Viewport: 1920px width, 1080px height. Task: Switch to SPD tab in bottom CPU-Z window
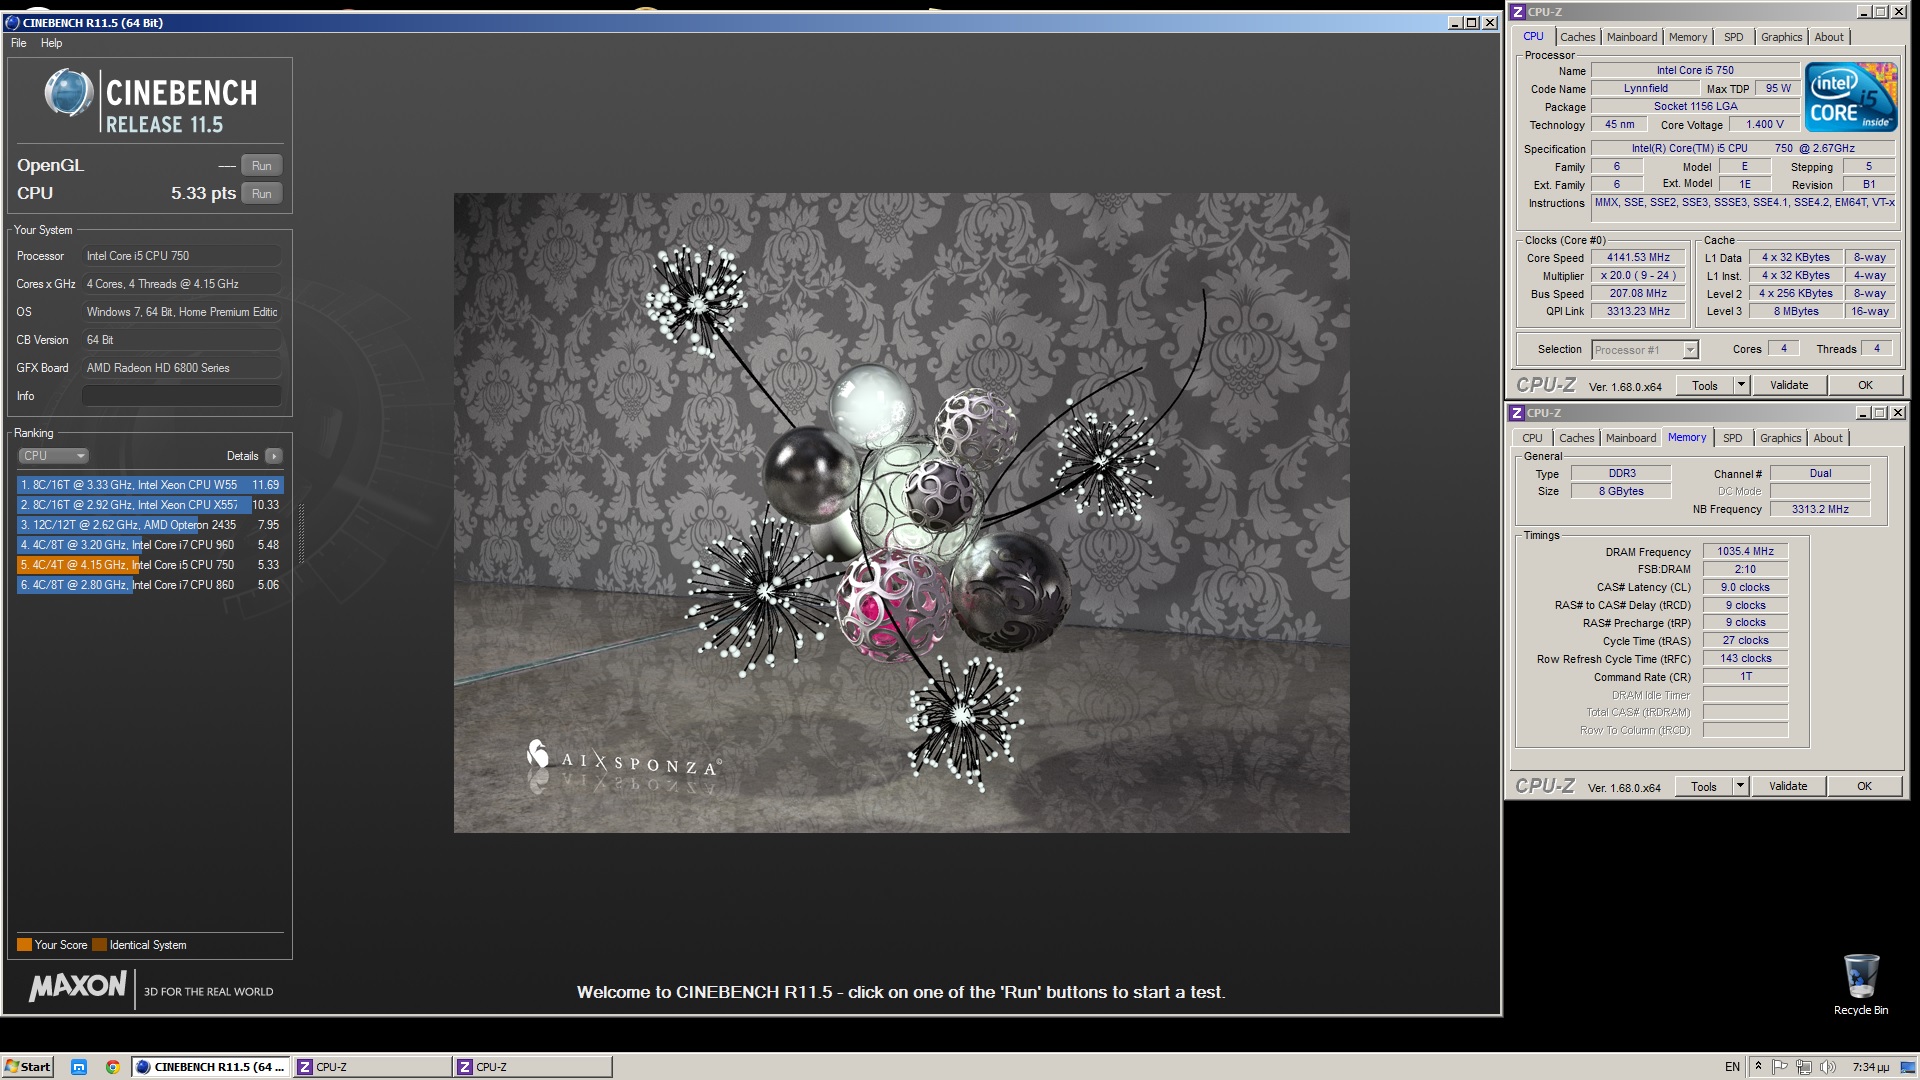click(1732, 438)
